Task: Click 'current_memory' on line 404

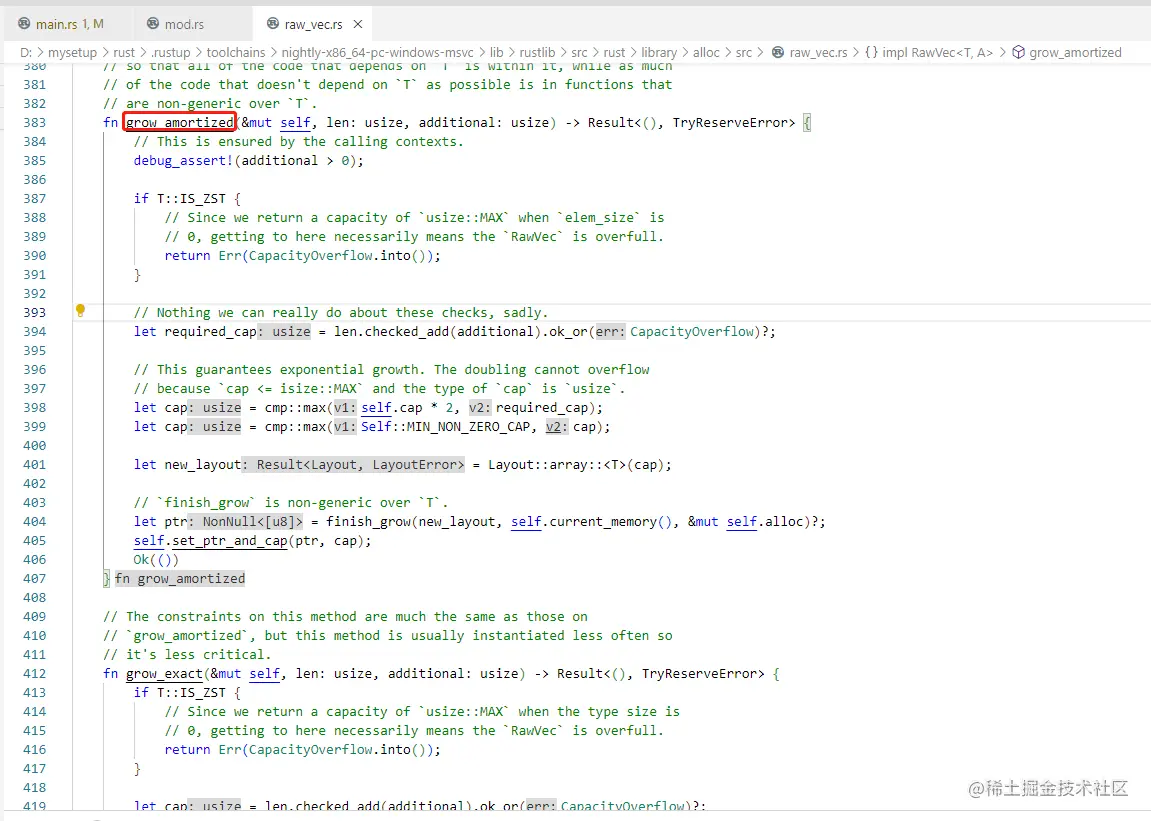Action: (x=603, y=521)
